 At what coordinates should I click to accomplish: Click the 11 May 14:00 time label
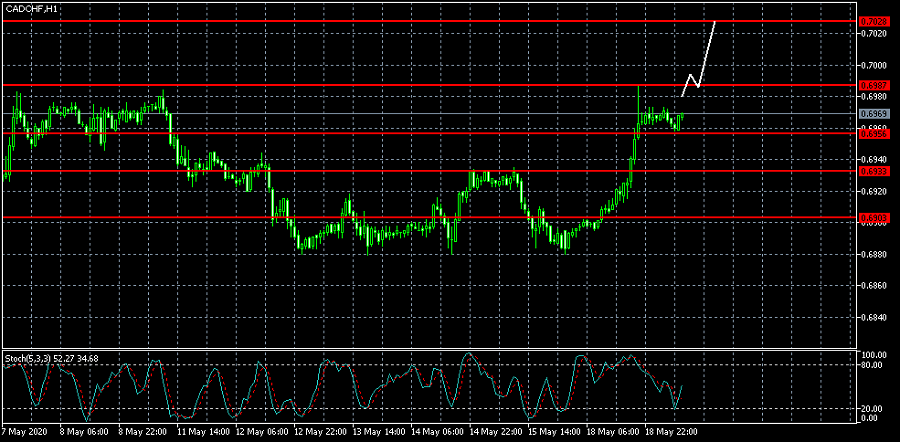(203, 433)
